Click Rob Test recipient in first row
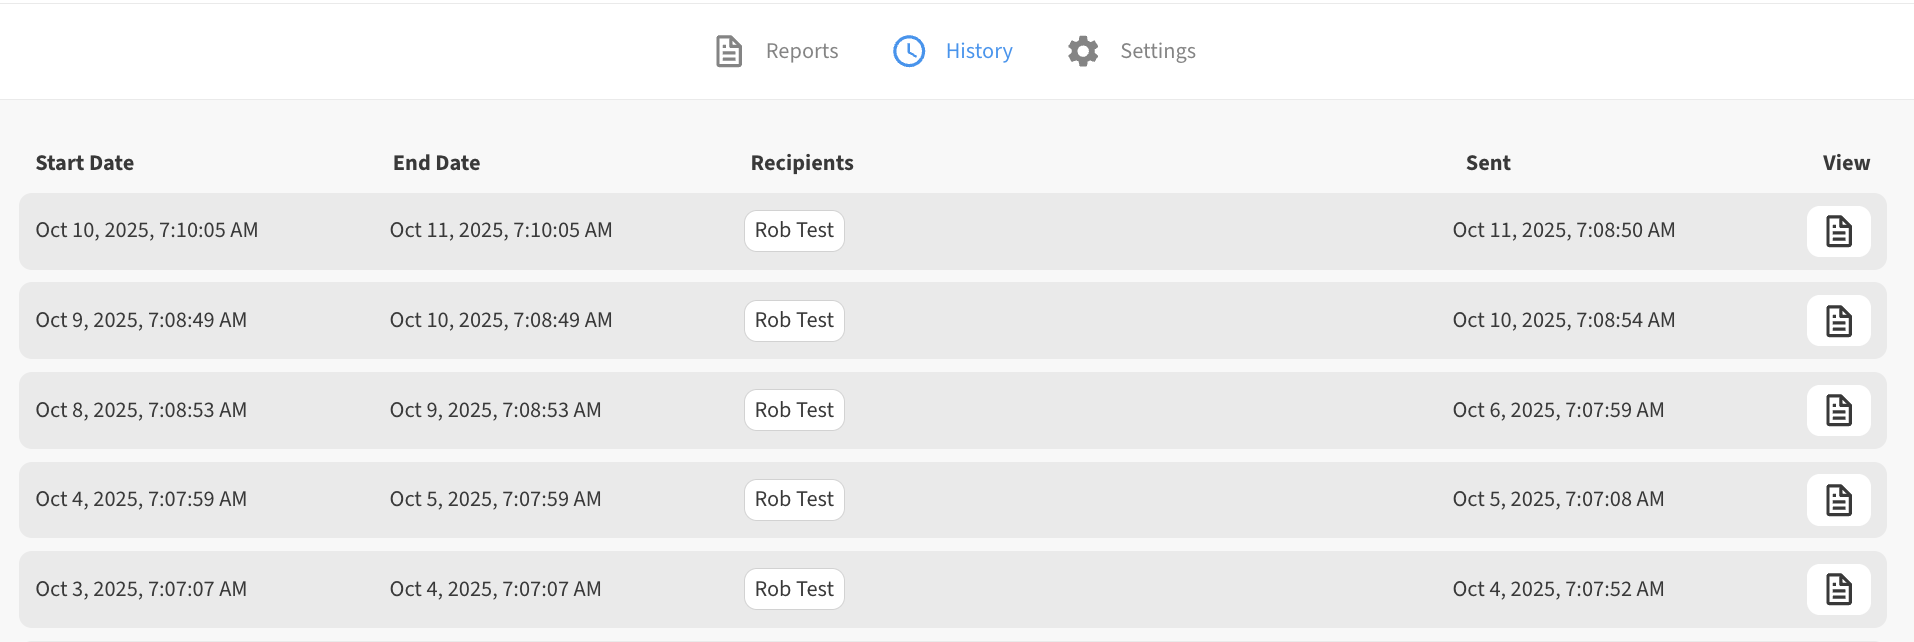Screen dimensions: 1914x642 (x=794, y=231)
